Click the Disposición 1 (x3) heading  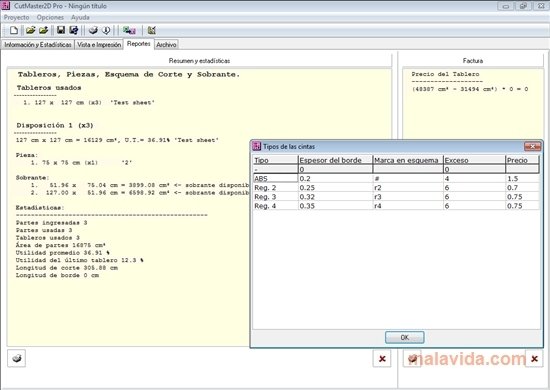click(x=55, y=125)
